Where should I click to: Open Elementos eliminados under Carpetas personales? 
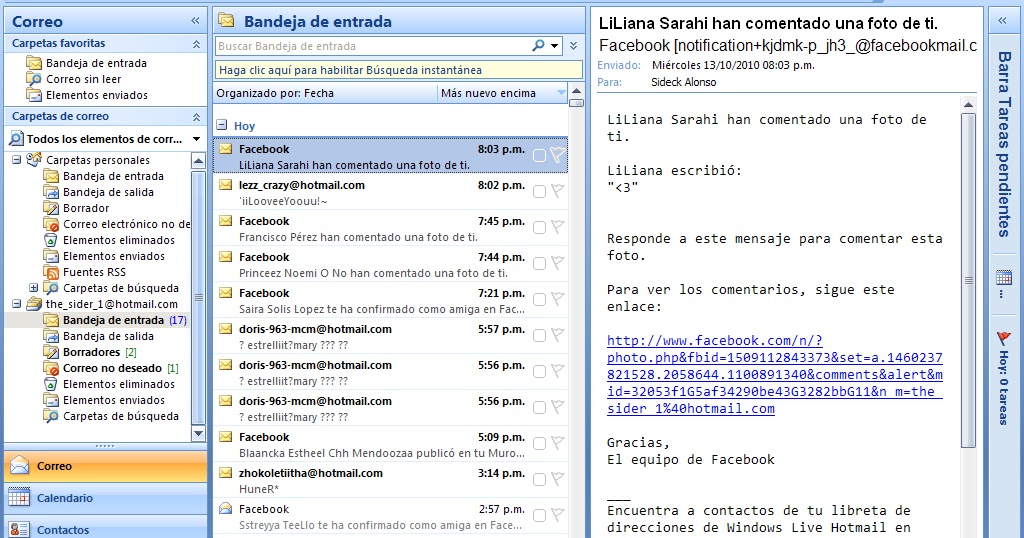point(109,240)
